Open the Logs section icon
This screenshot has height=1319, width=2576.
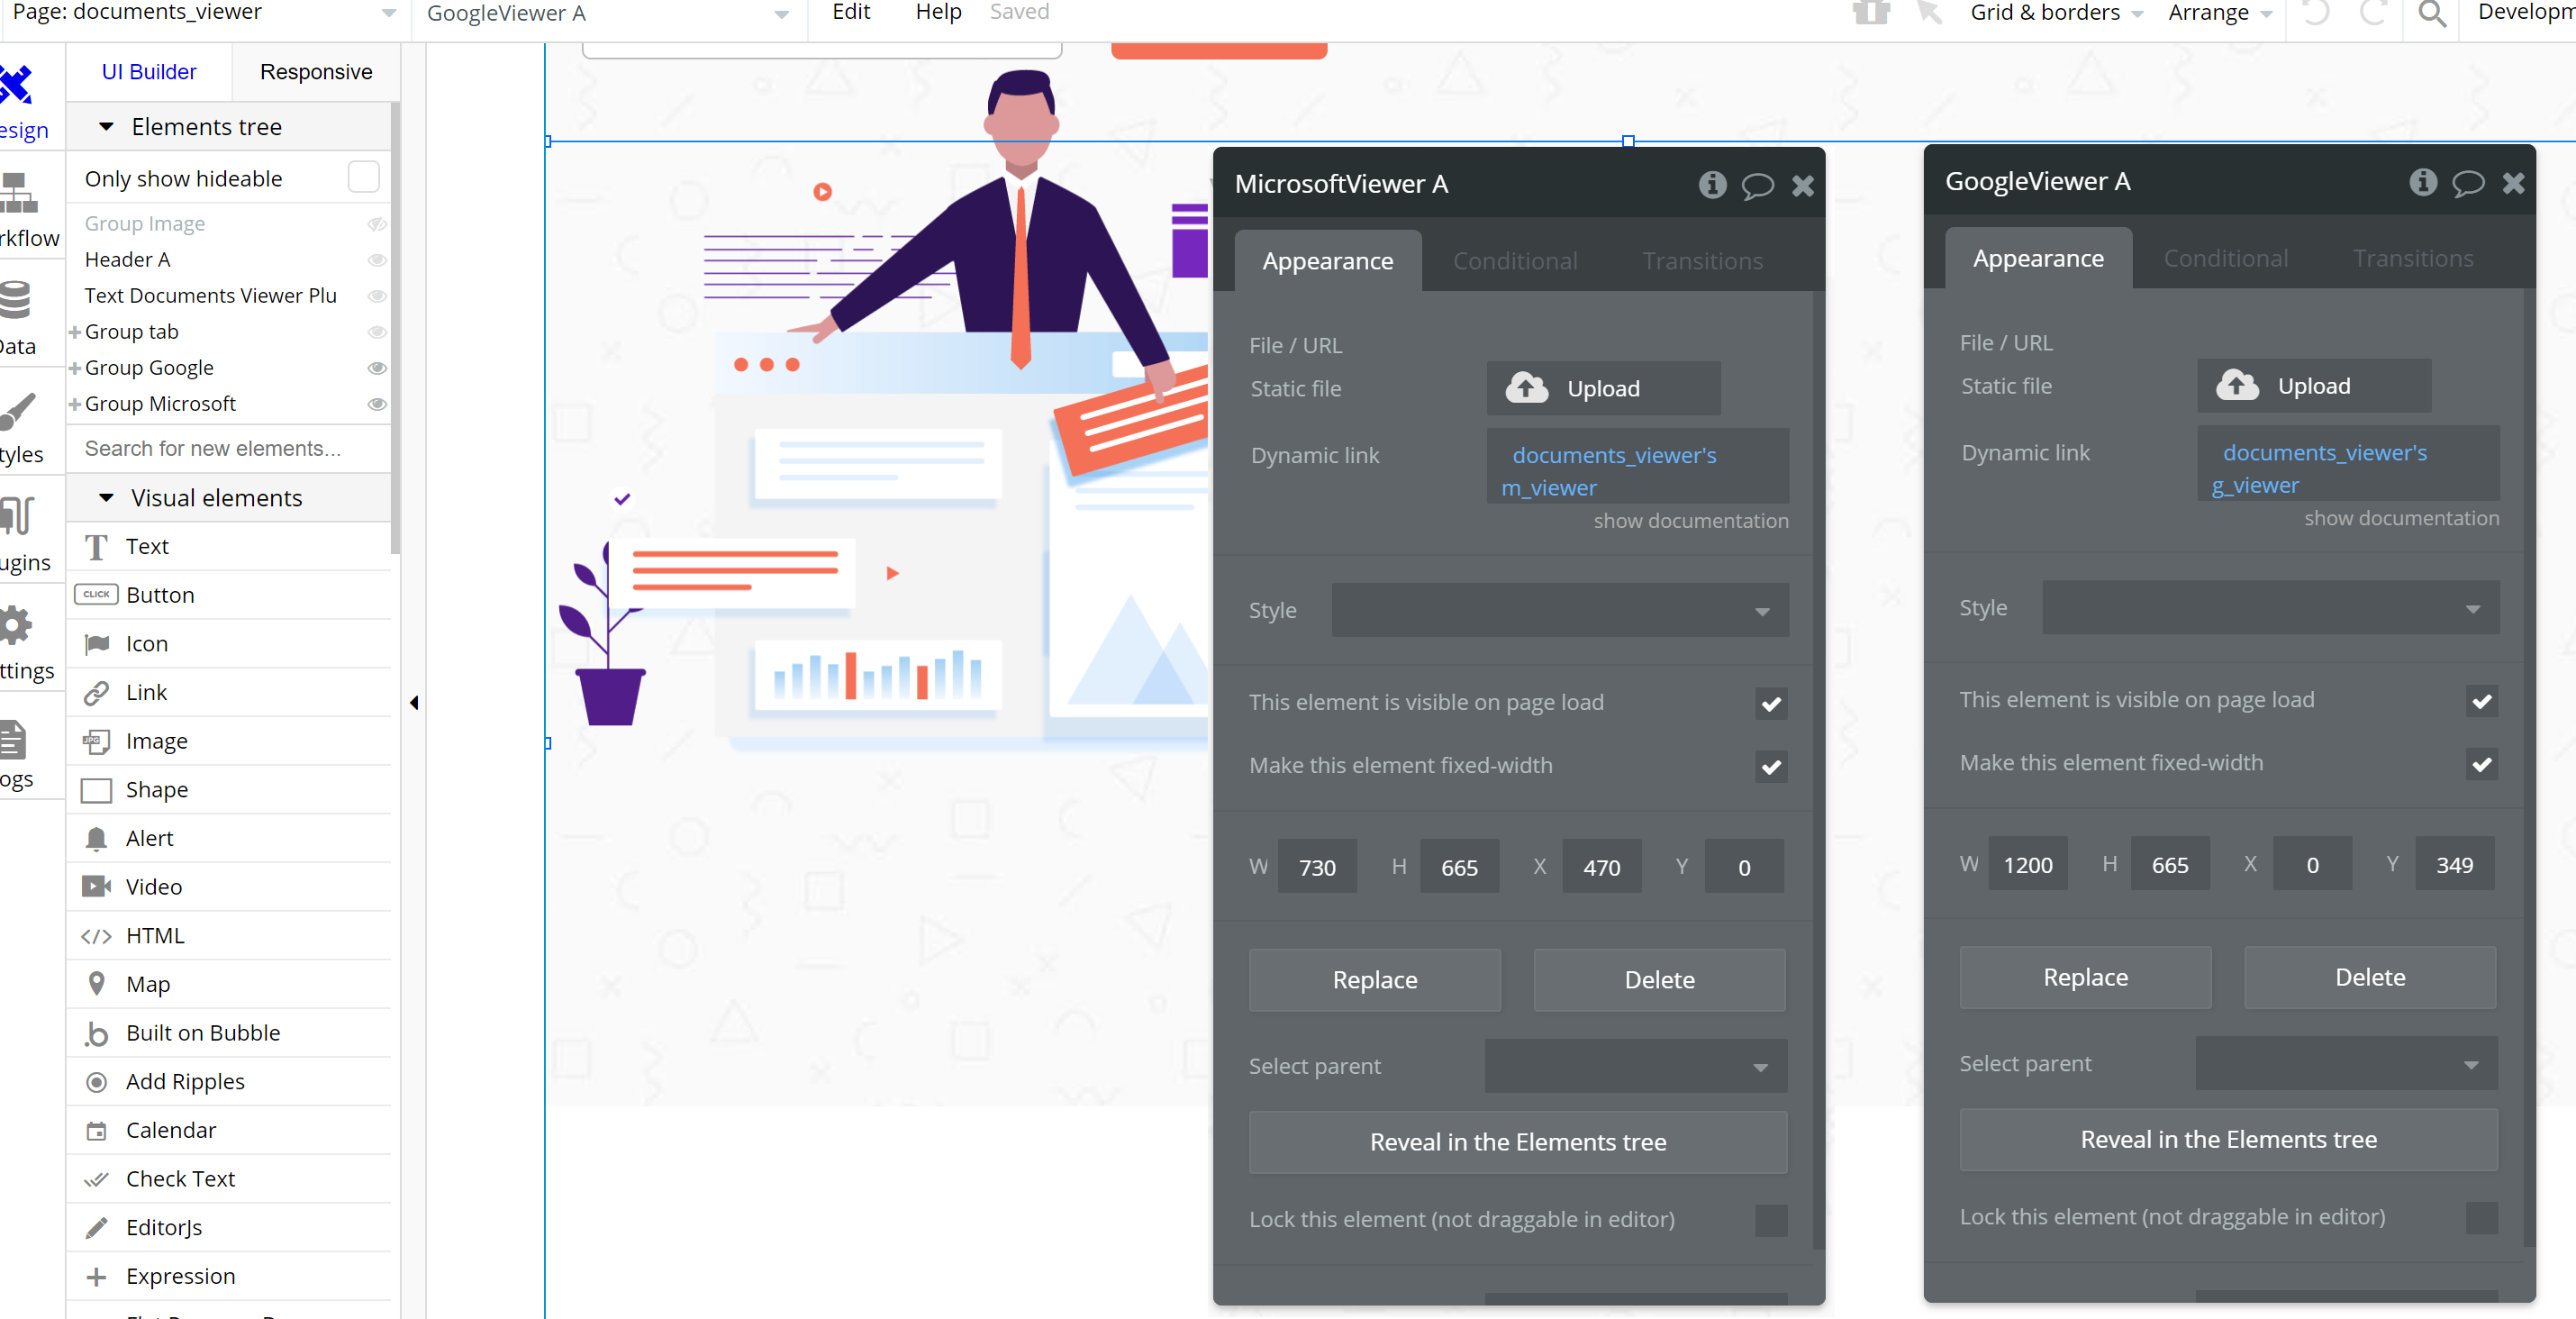click(14, 740)
